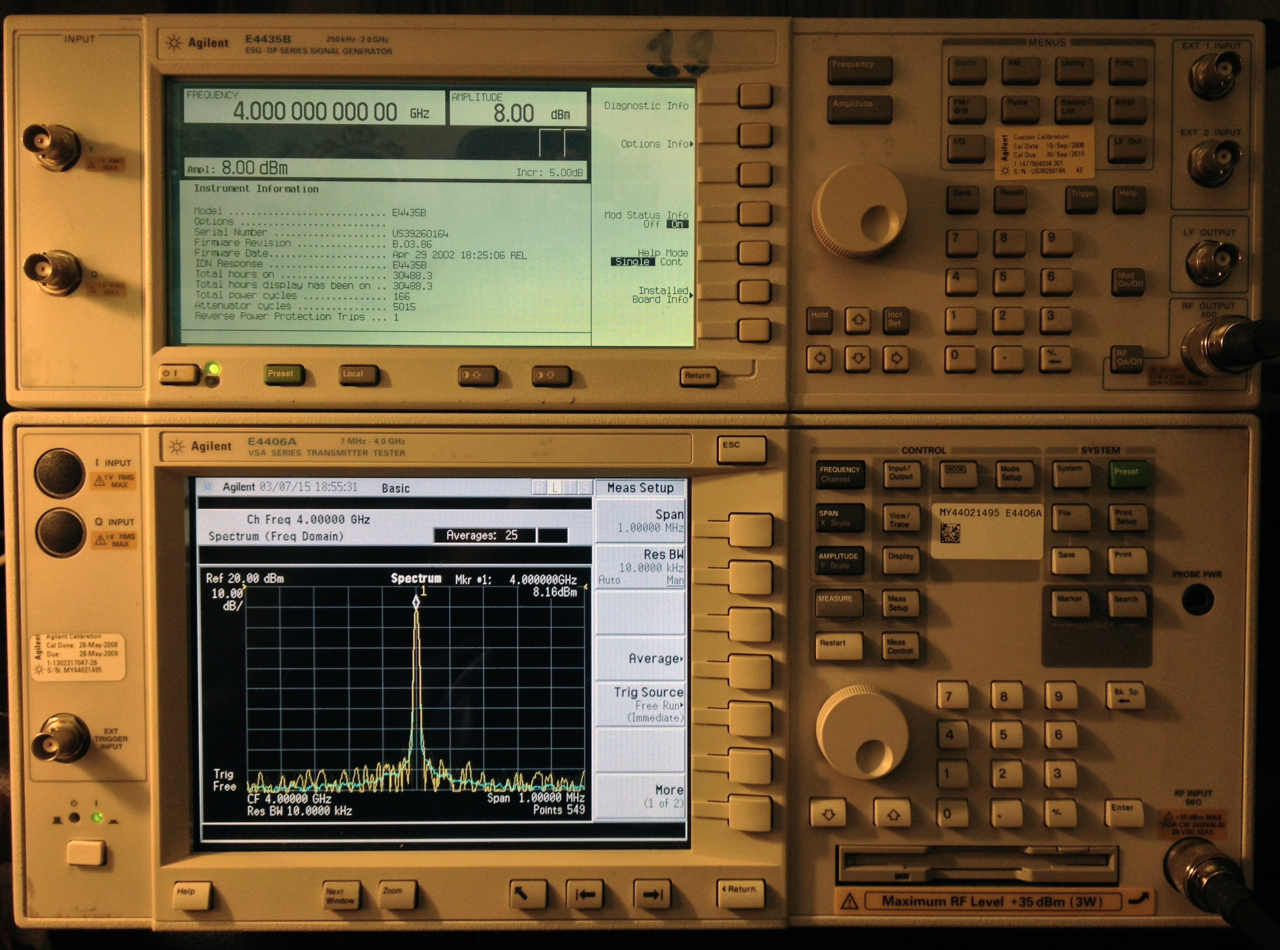Hit the green Preset key on E4406A
Image resolution: width=1280 pixels, height=950 pixels.
point(1127,474)
